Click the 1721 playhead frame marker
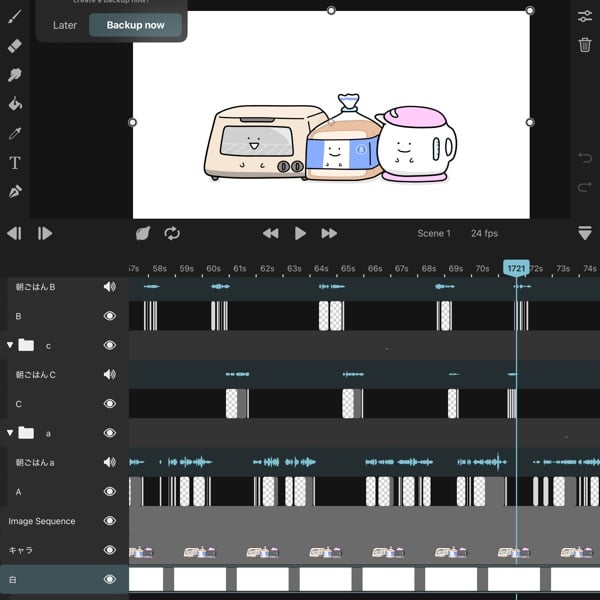This screenshot has width=600, height=600. [x=516, y=268]
